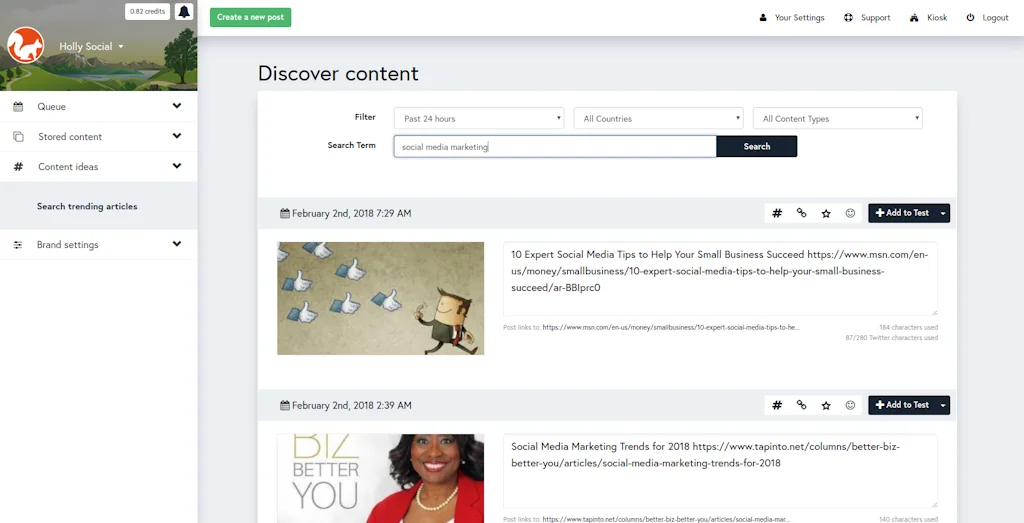Viewport: 1024px width, 523px height.
Task: Click the link icon on second article
Action: [801, 405]
